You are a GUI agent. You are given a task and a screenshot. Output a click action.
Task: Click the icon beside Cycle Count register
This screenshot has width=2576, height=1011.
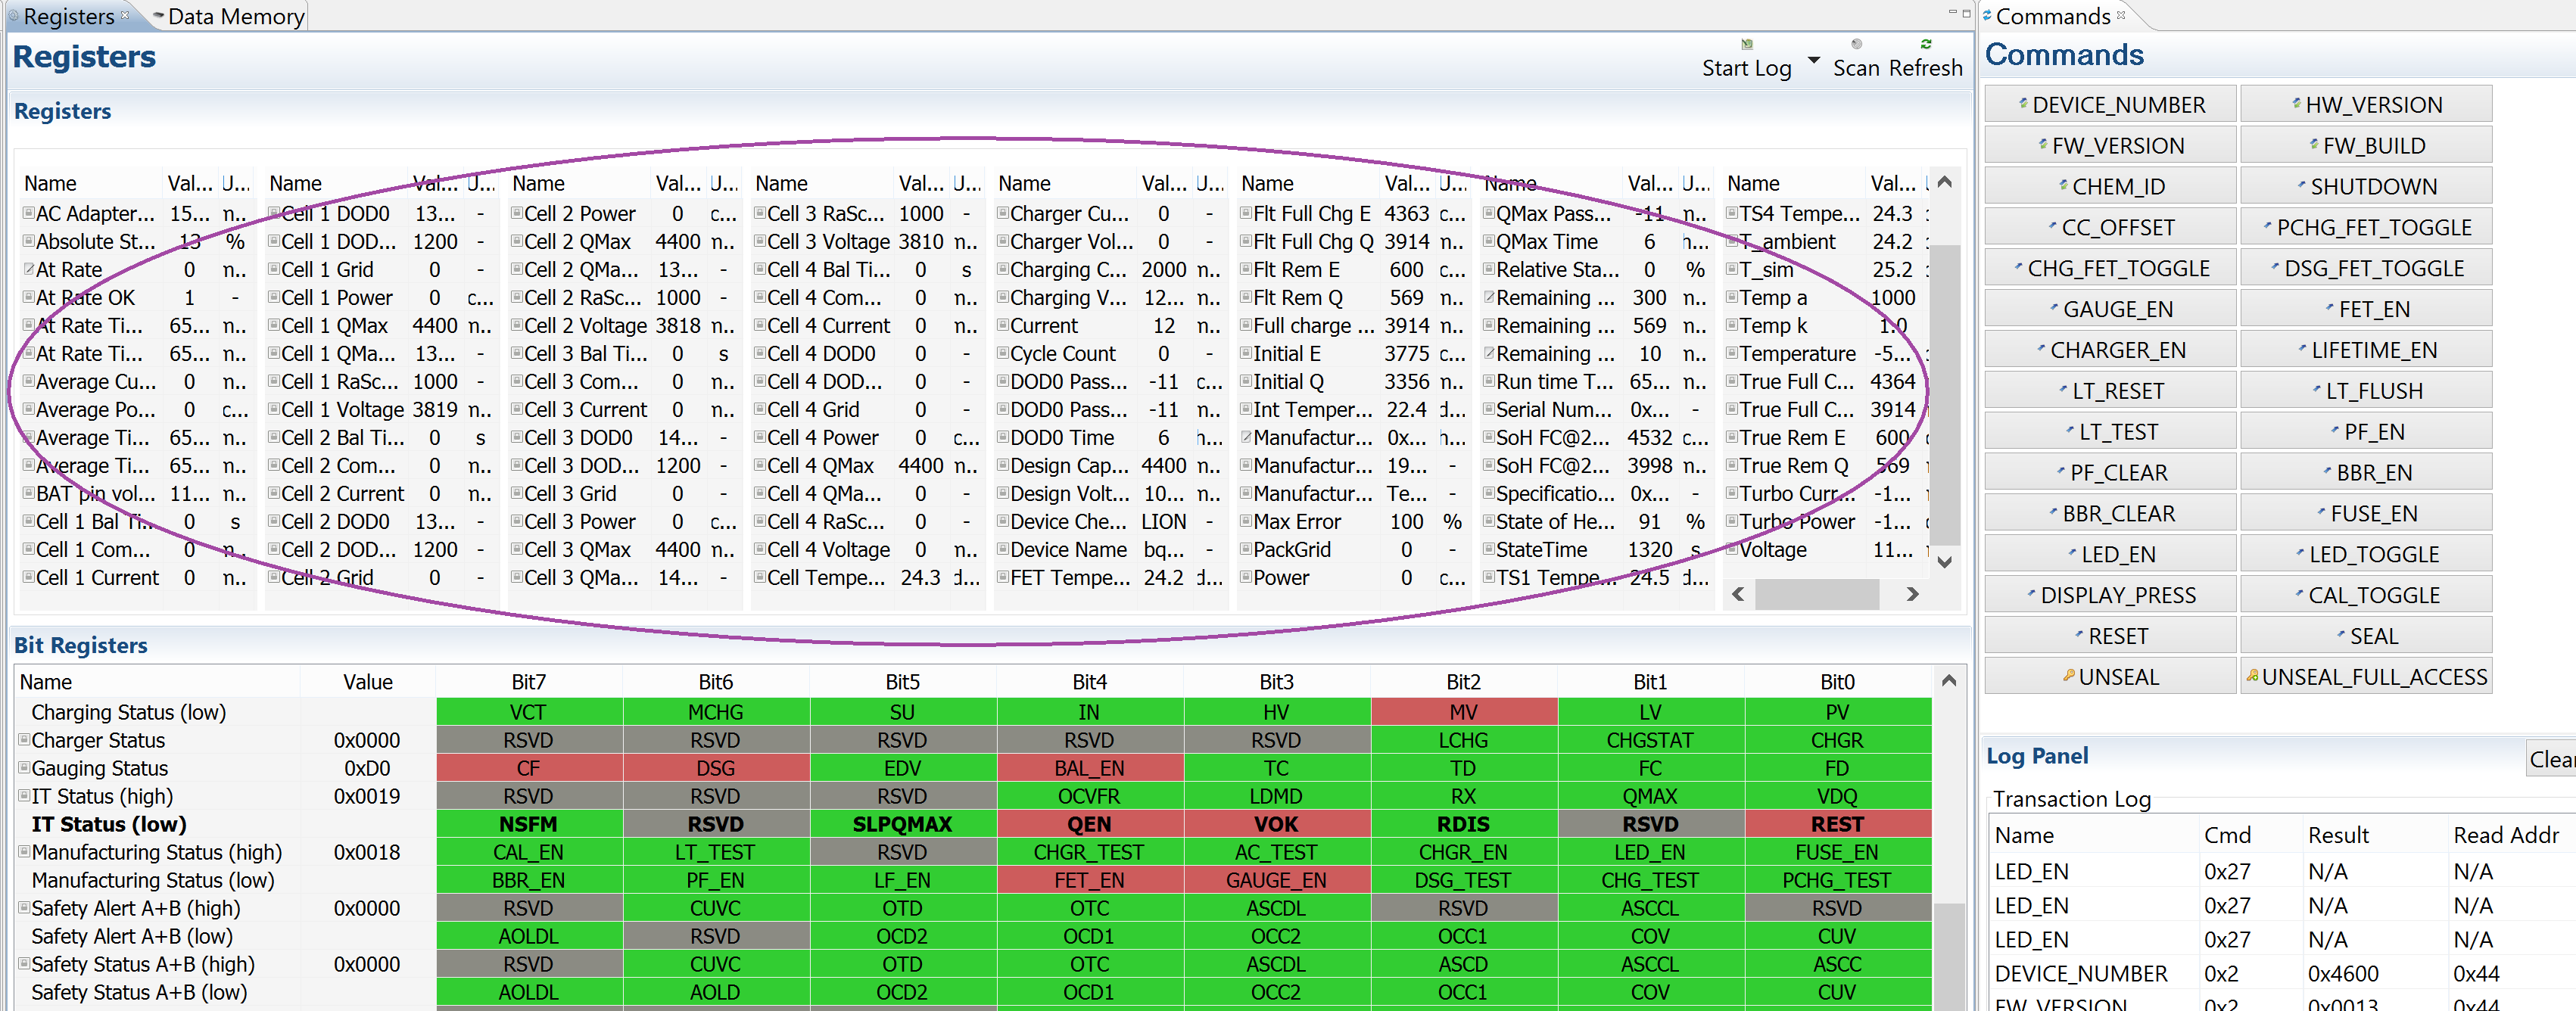point(1003,353)
